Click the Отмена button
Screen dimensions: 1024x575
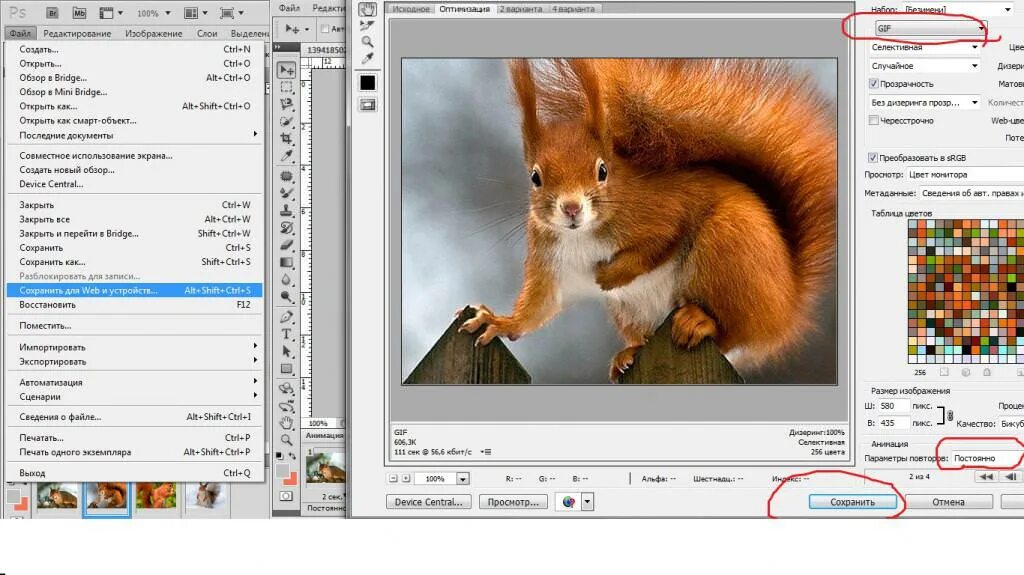coord(948,502)
